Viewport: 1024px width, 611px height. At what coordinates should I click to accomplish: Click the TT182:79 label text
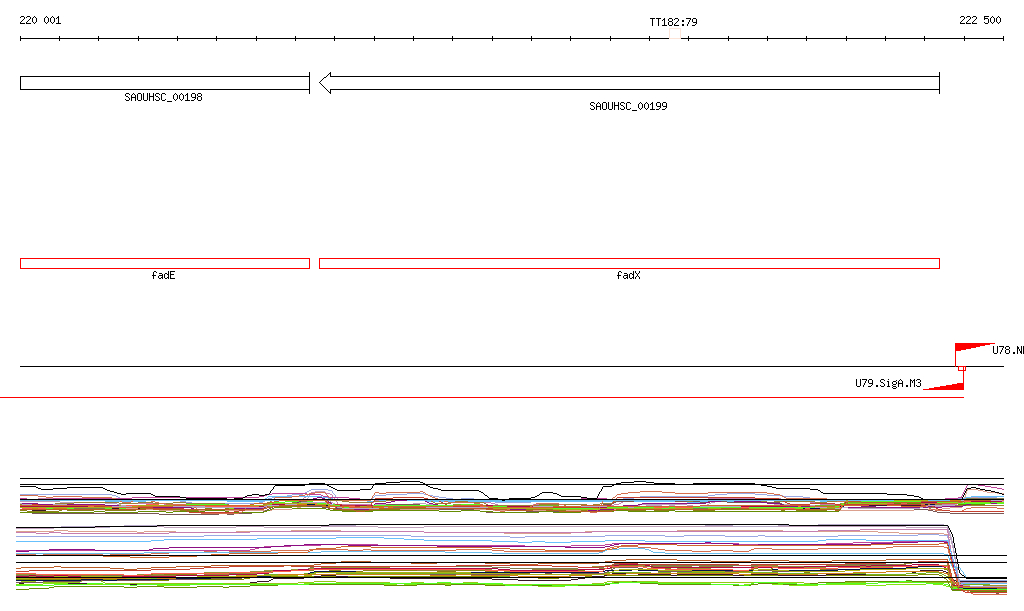coord(673,22)
